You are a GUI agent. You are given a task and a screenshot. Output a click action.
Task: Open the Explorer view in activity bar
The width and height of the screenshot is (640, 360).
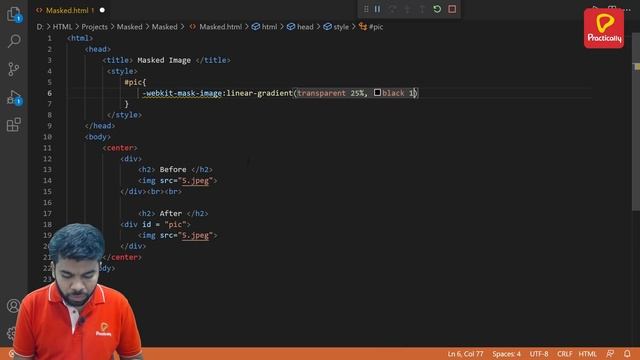[x=14, y=14]
